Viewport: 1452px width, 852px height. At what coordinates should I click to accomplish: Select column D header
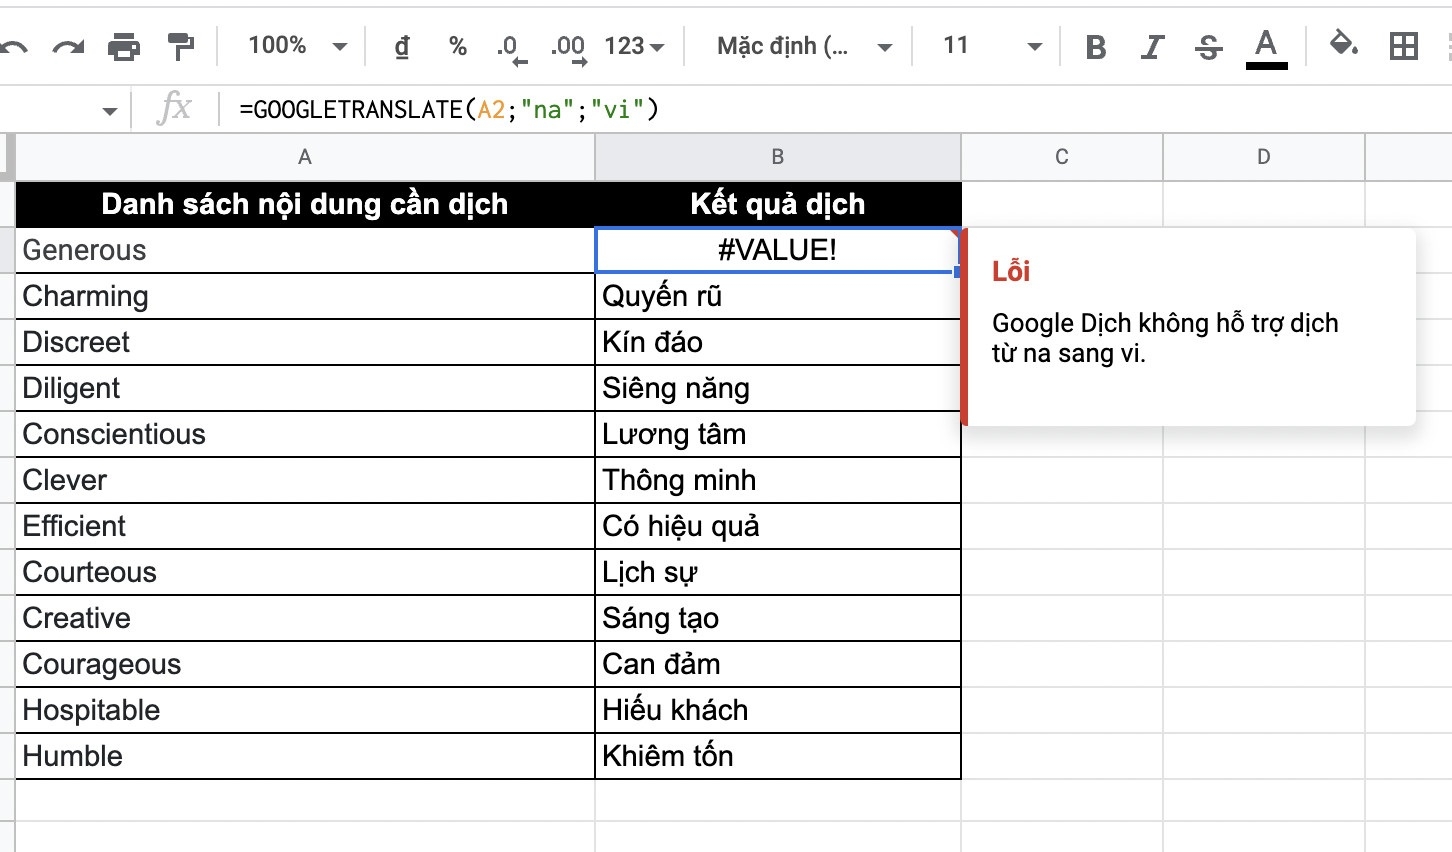[x=1264, y=157]
